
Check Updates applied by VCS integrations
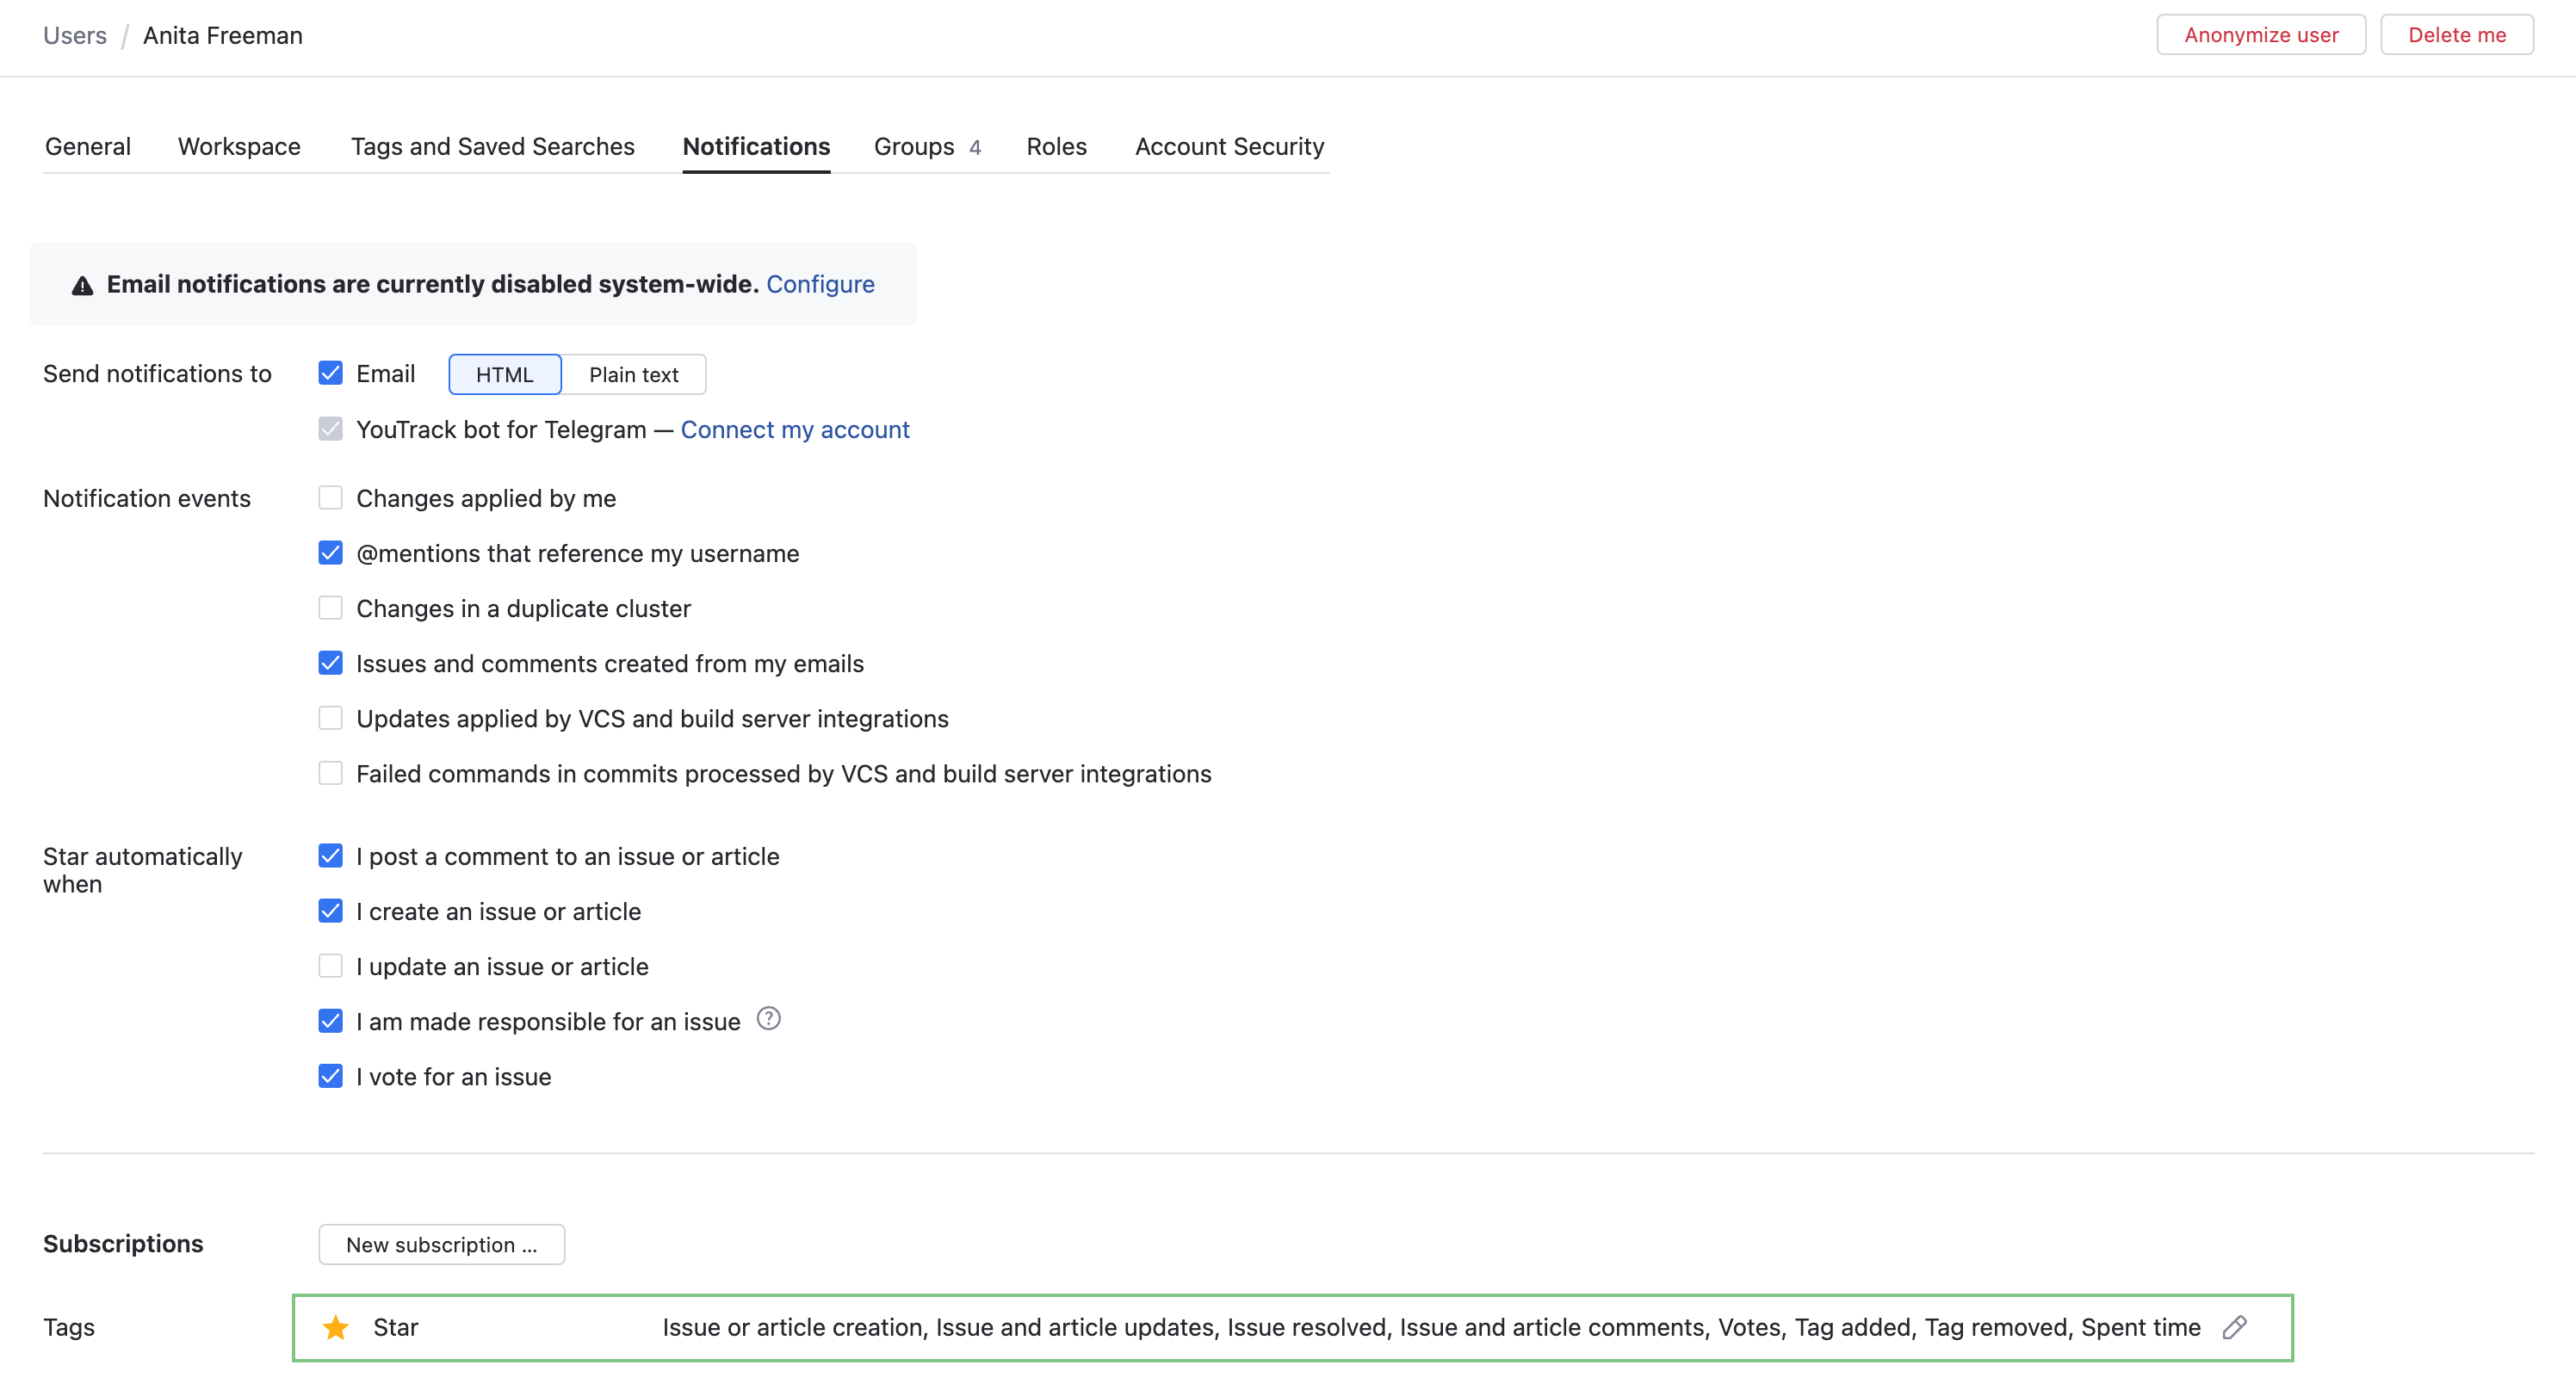330,718
